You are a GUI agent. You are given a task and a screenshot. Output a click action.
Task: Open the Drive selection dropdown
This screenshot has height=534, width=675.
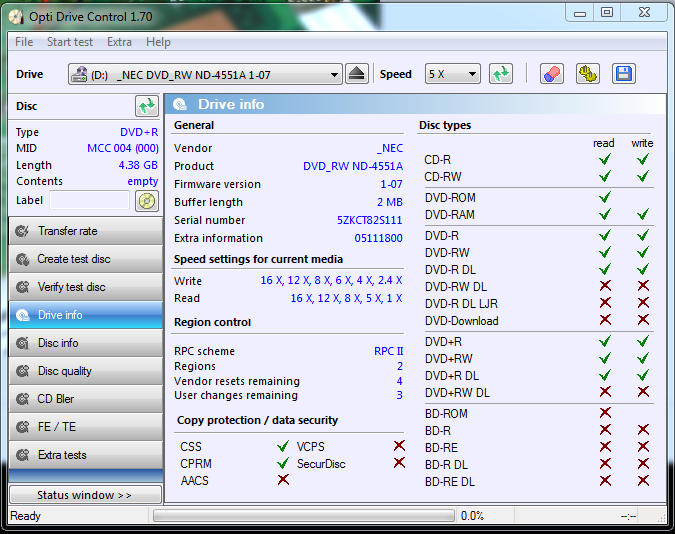click(x=205, y=74)
